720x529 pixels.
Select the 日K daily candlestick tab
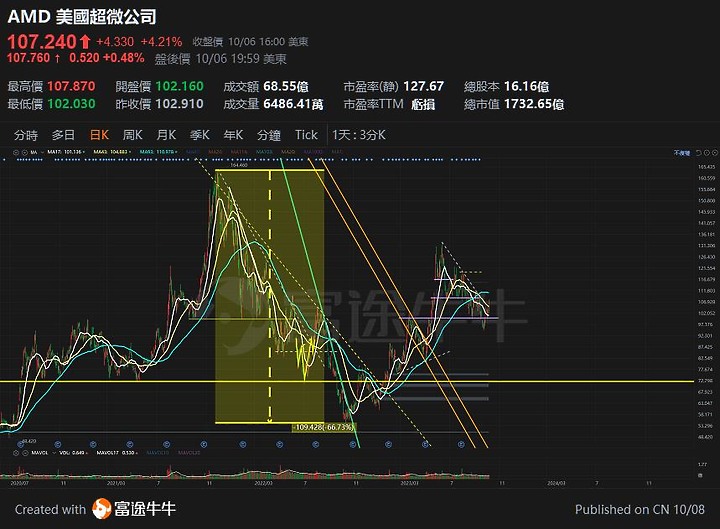click(x=99, y=135)
